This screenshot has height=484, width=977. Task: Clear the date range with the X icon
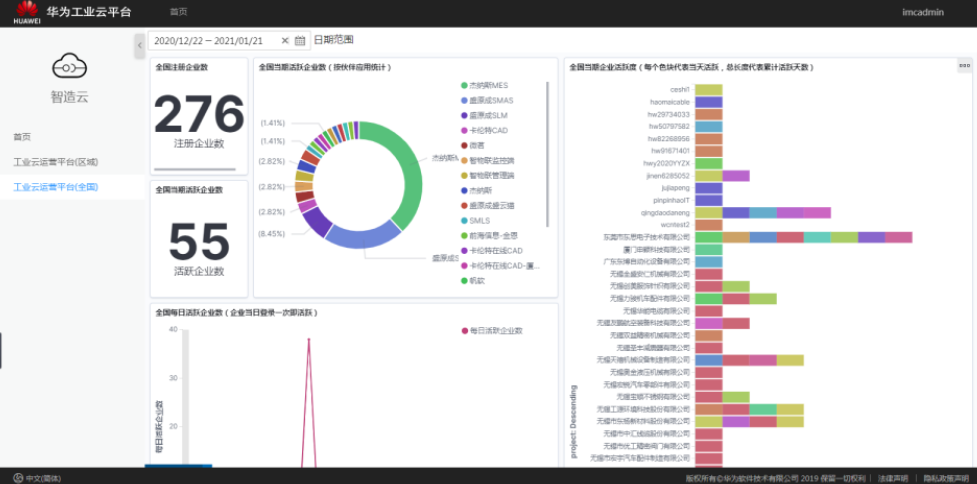coord(285,40)
